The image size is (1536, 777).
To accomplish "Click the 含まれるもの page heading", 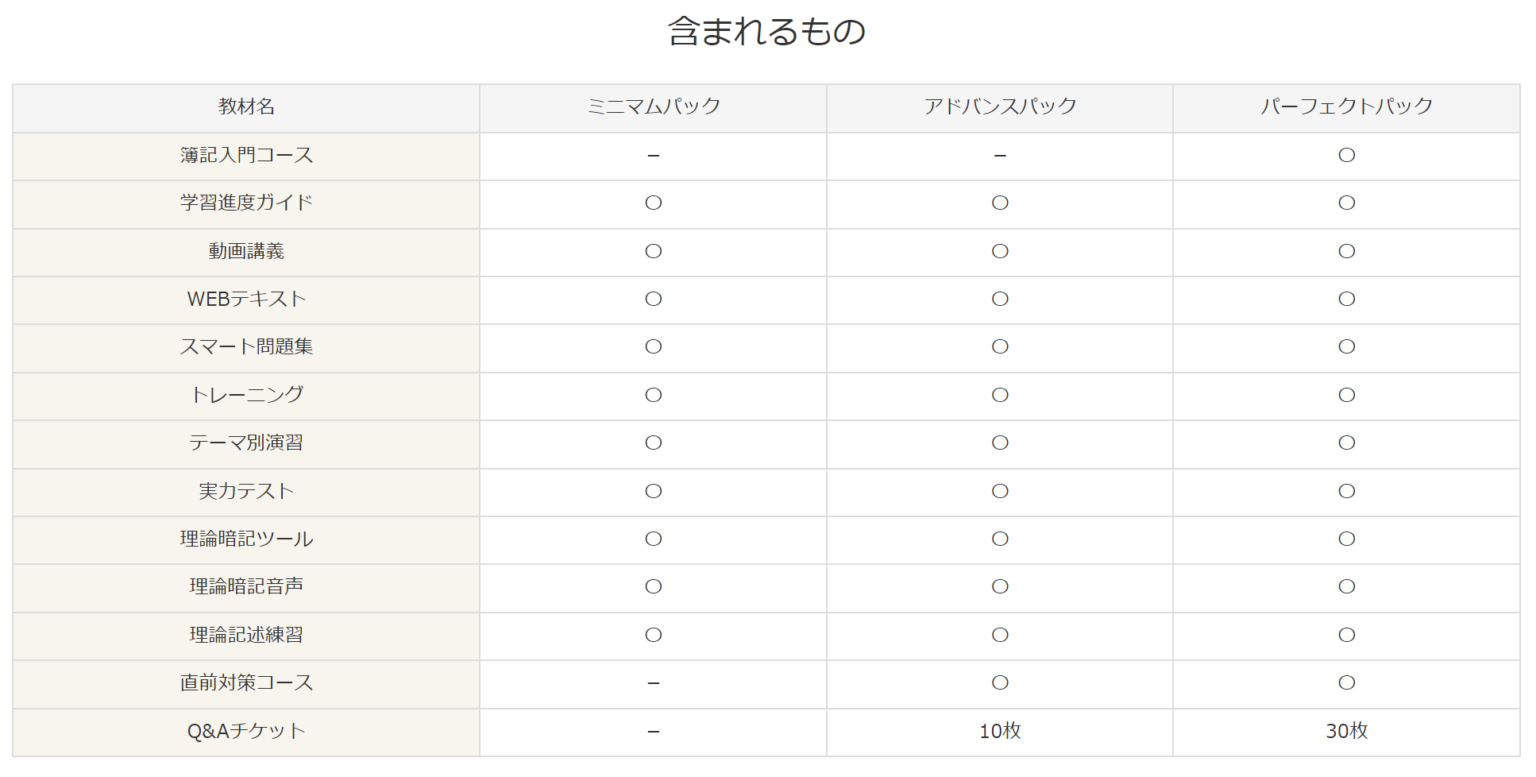I will click(766, 32).
